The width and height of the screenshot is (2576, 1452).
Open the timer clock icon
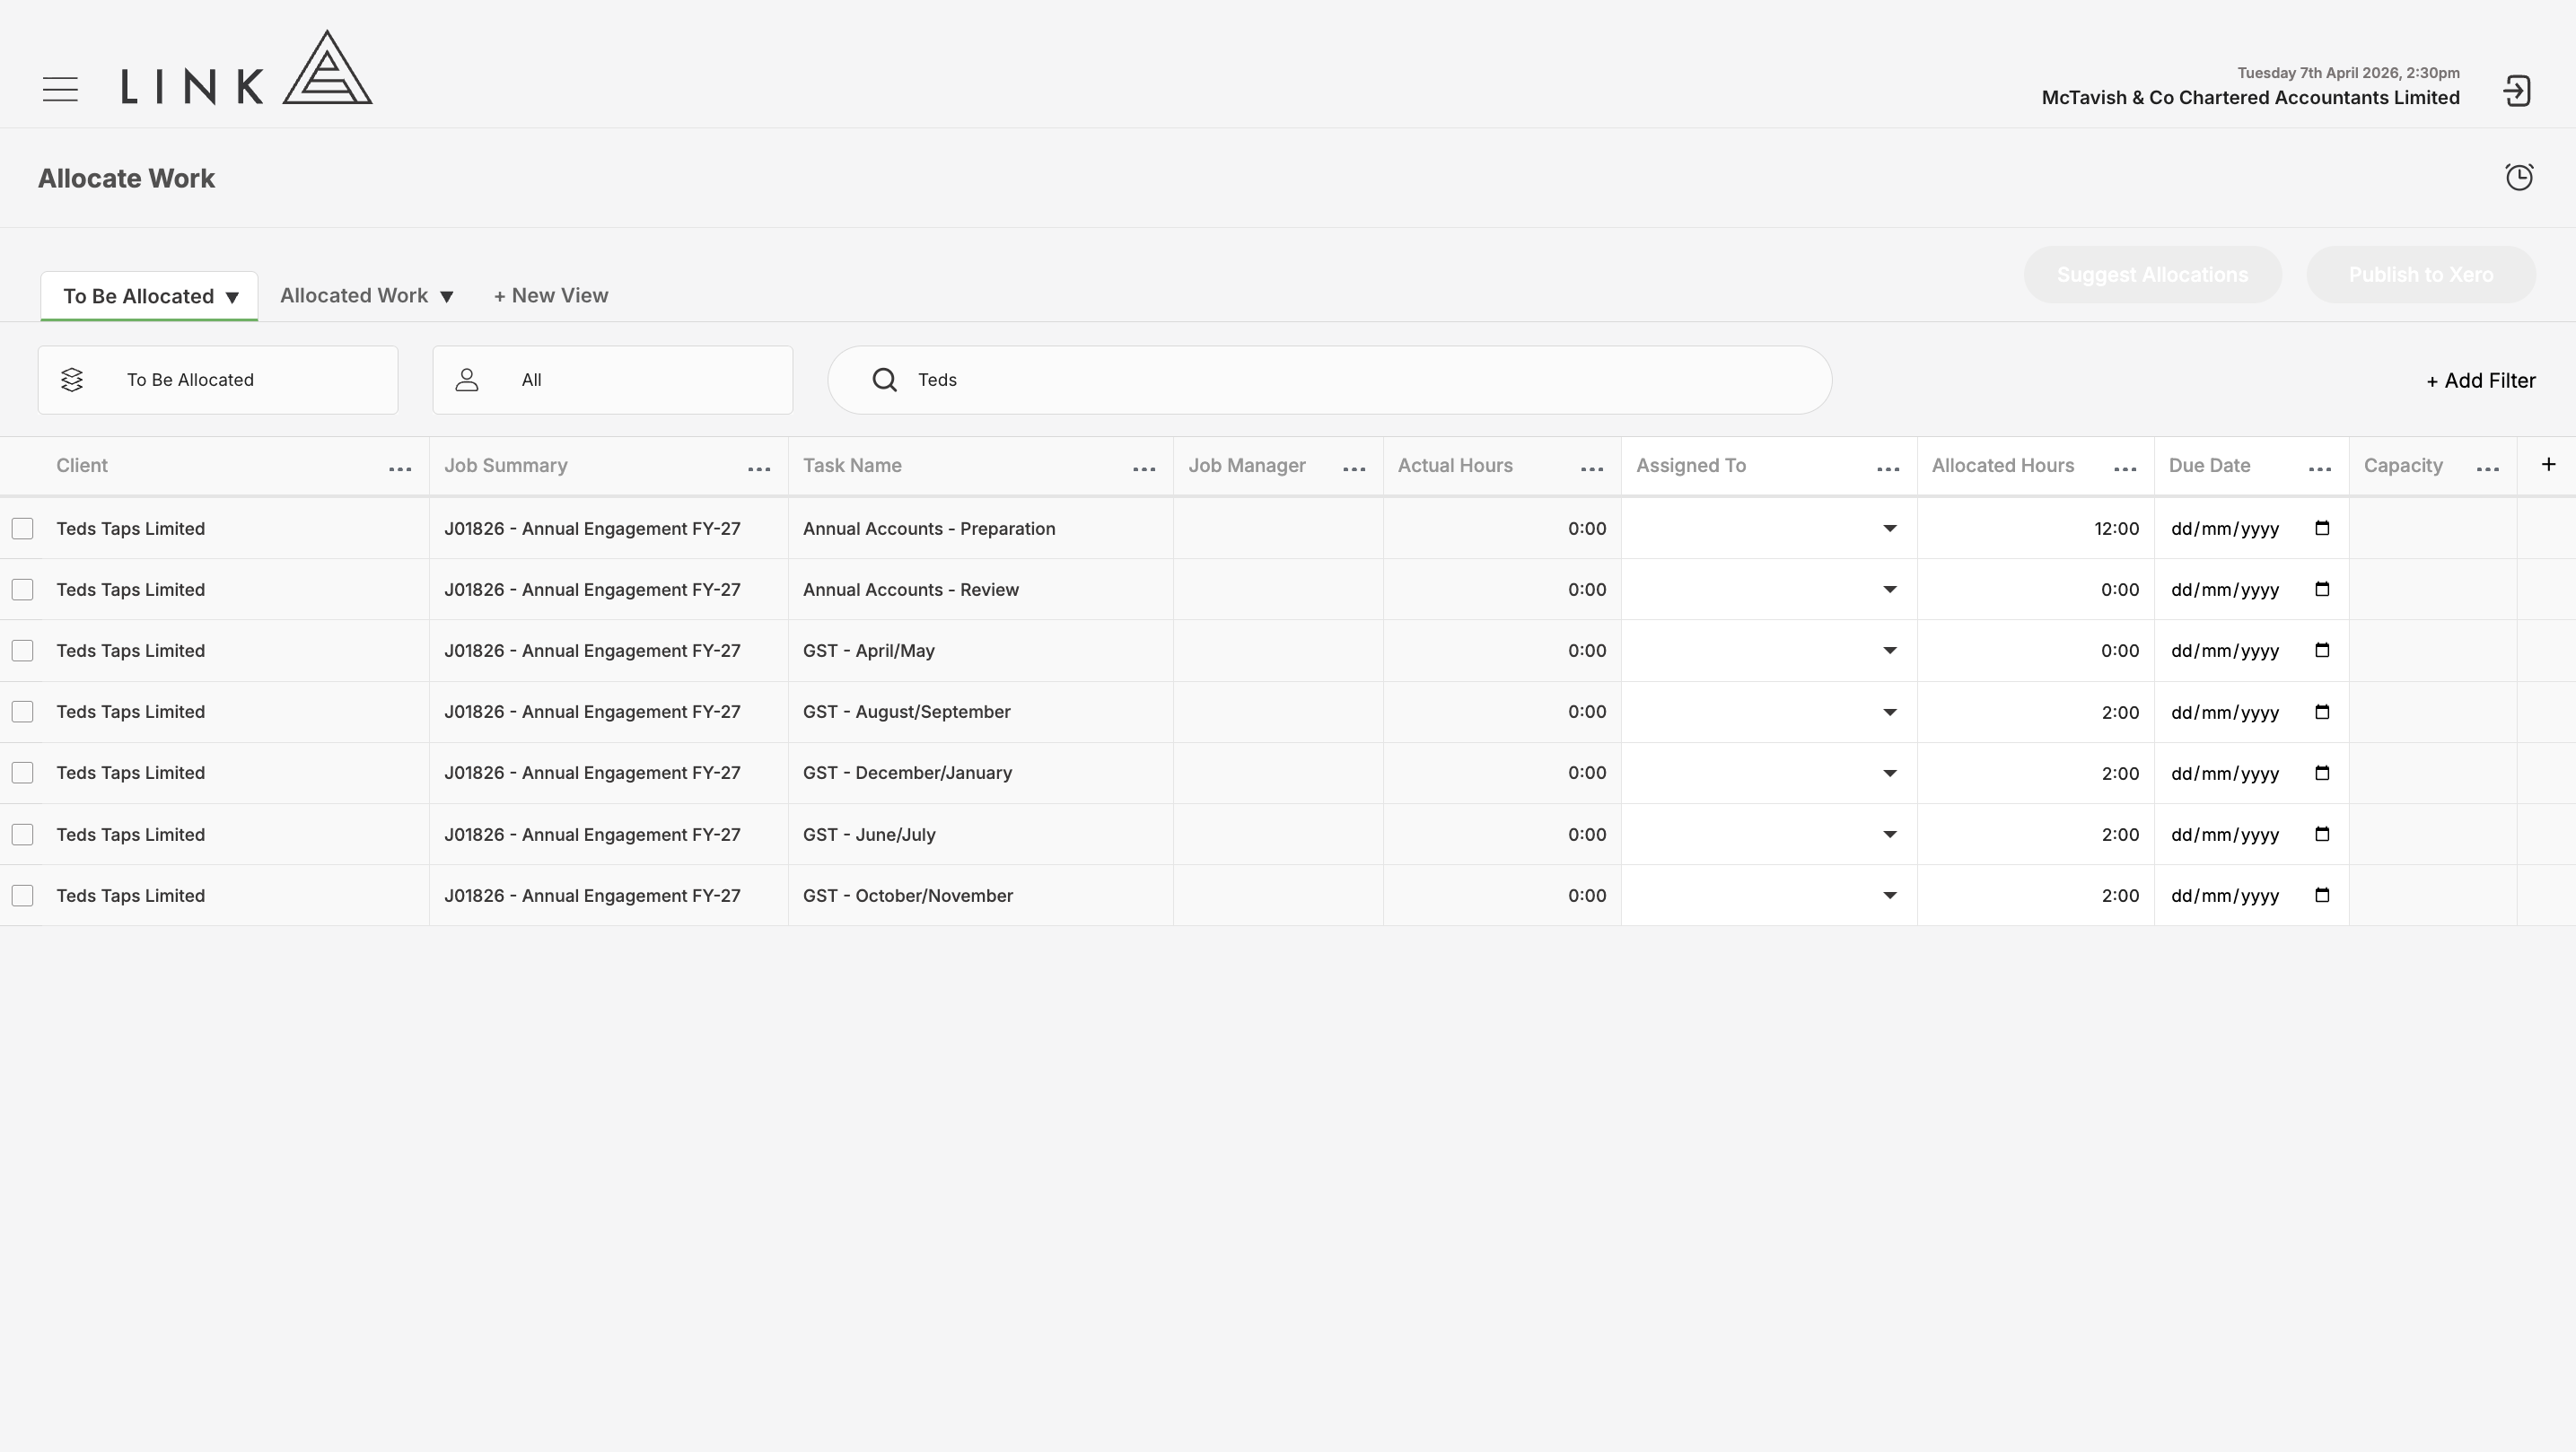click(x=2519, y=177)
